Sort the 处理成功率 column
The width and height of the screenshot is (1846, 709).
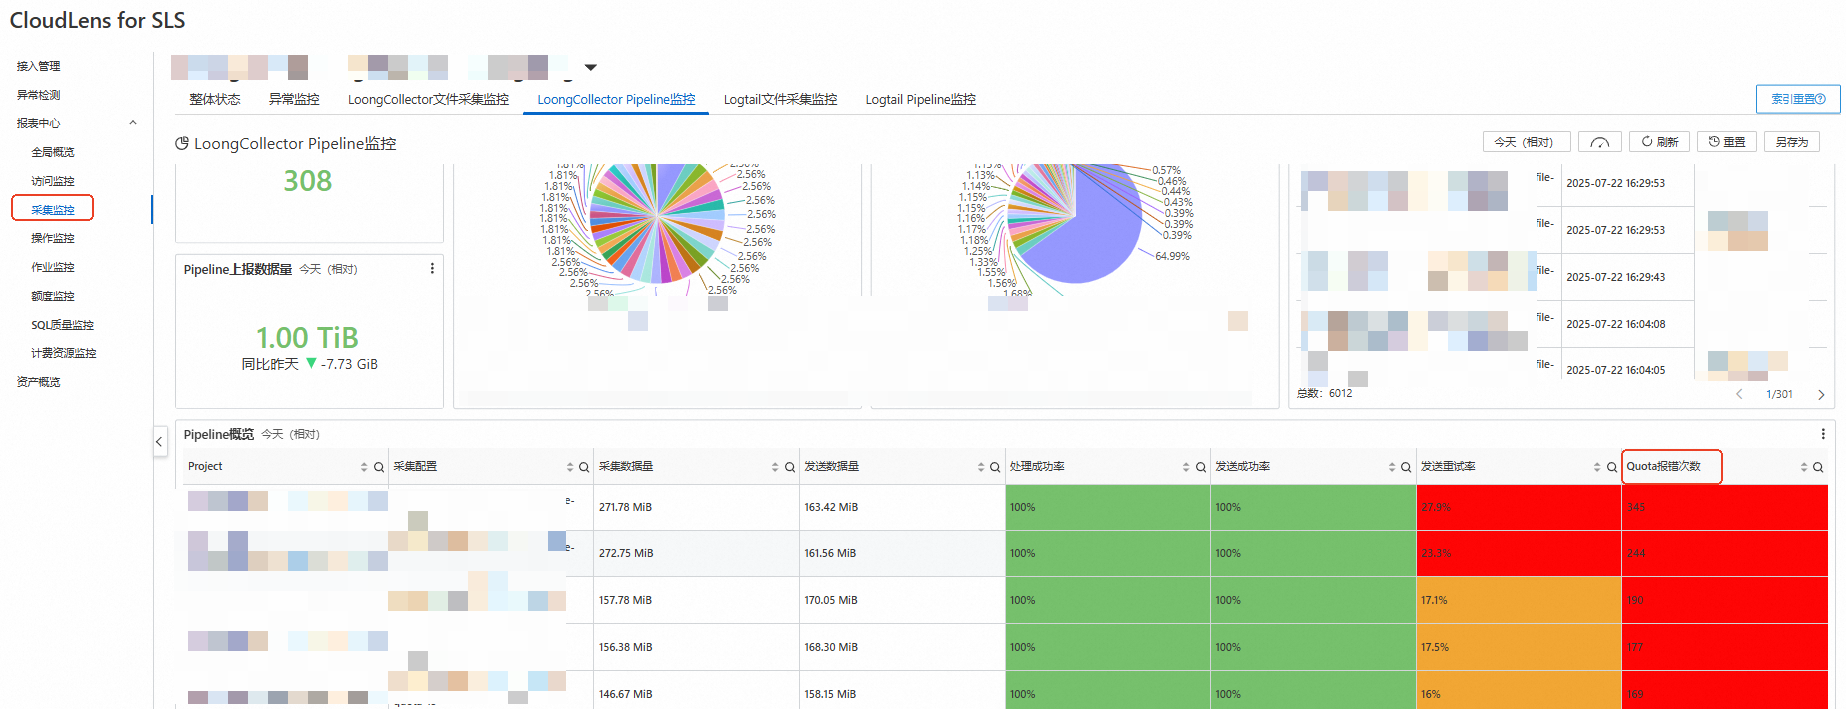click(x=1186, y=467)
